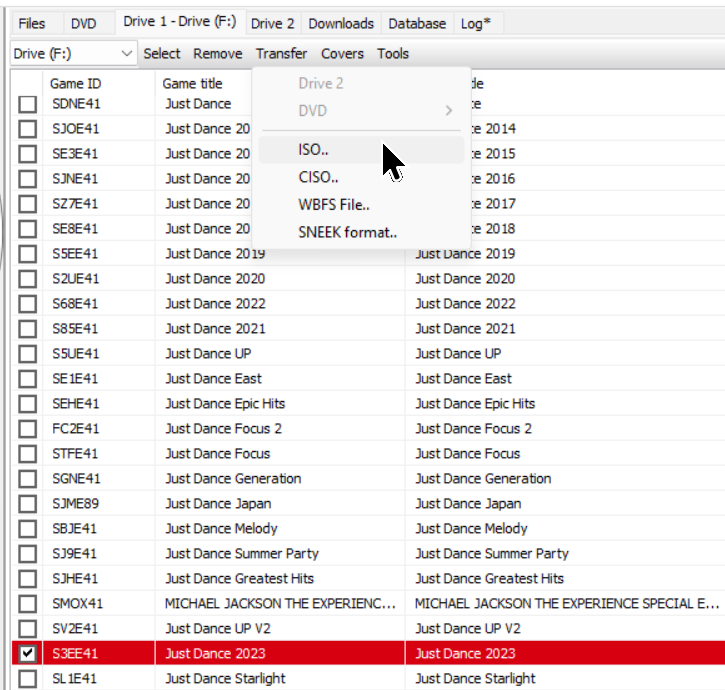Select the Just Dance 2022 game title

pyautogui.click(x=215, y=304)
